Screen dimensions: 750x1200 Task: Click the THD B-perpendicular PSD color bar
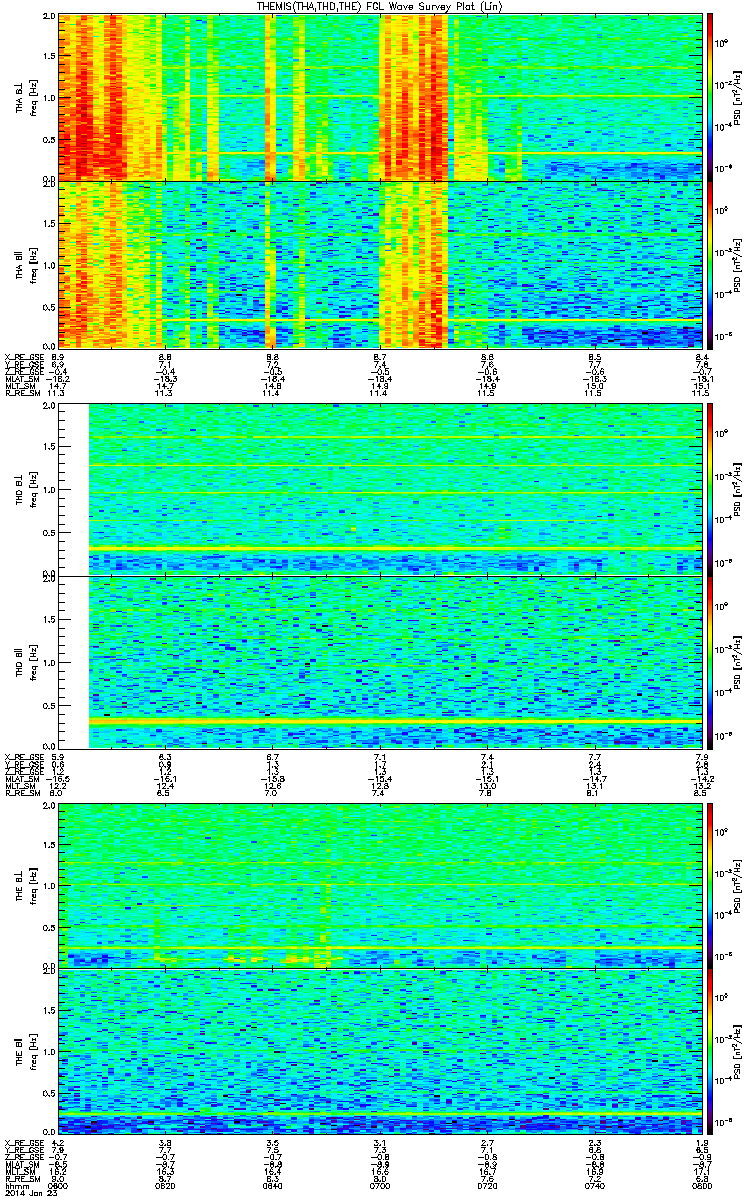[x=710, y=489]
